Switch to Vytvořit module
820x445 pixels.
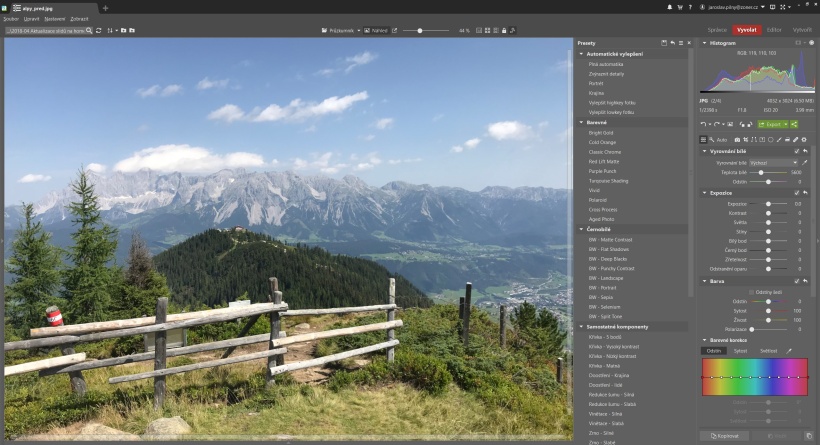click(x=802, y=30)
